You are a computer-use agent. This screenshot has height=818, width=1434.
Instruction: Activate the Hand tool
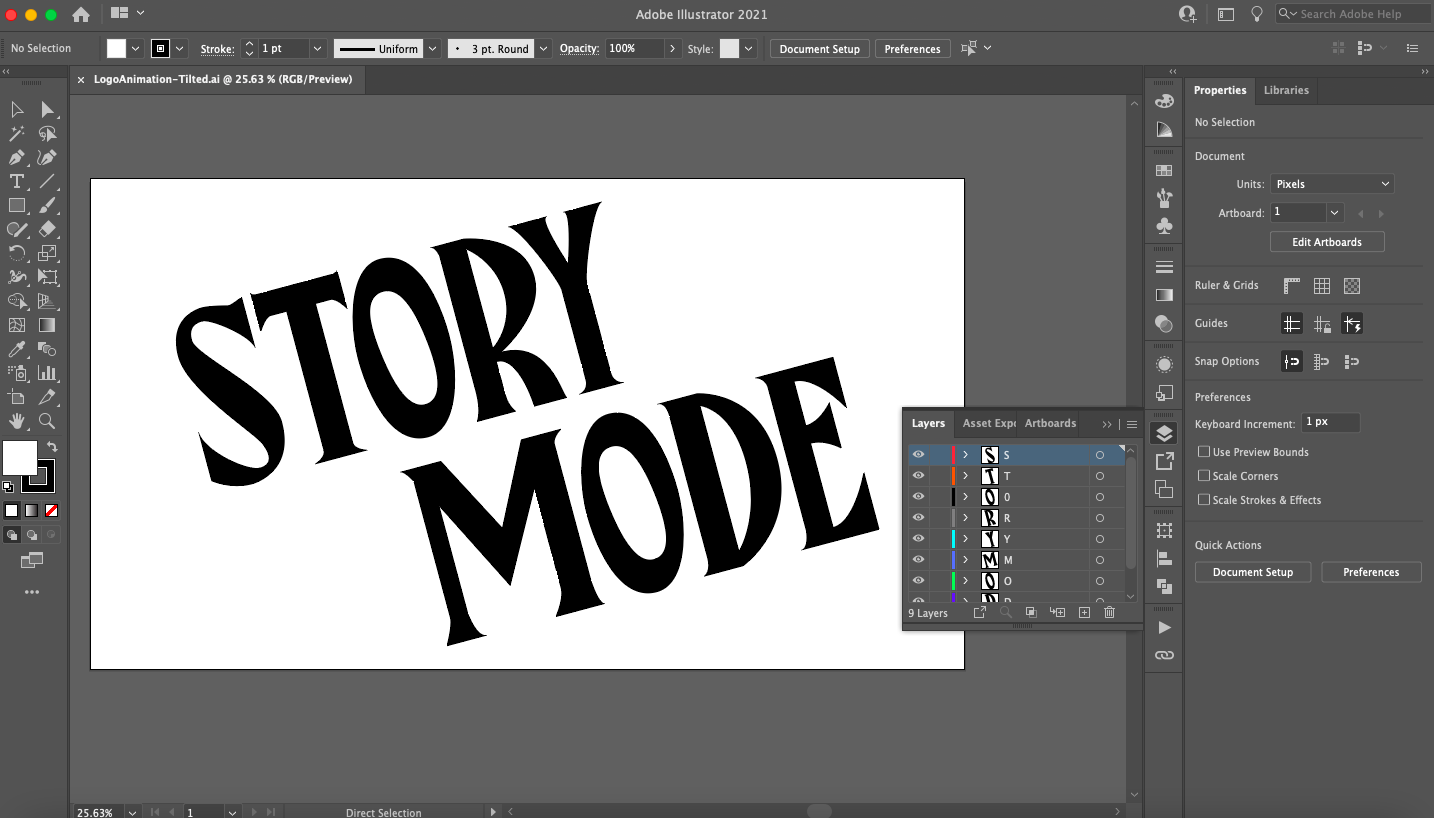(16, 421)
